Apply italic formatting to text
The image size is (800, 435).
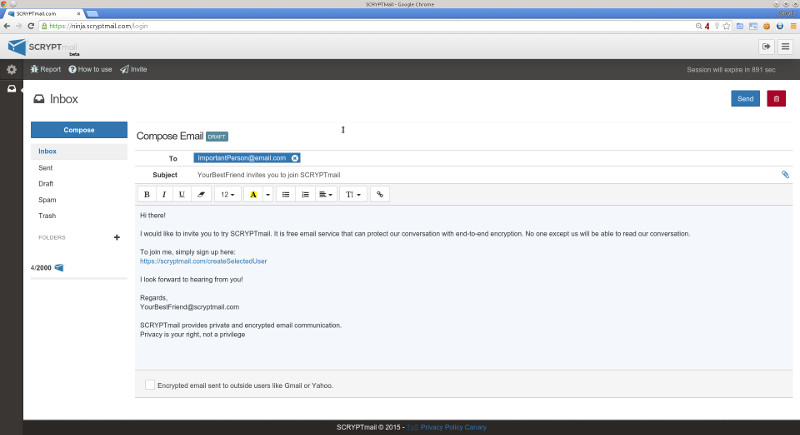164,194
